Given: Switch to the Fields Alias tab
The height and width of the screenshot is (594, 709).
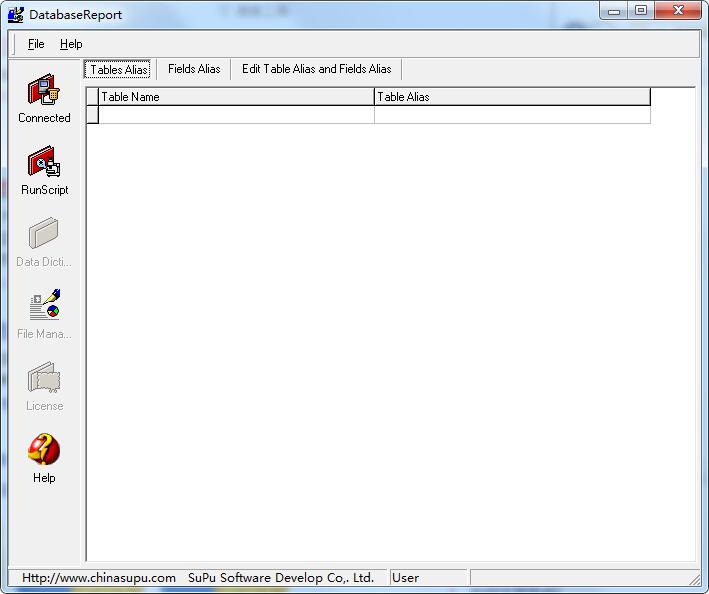Looking at the screenshot, I should pyautogui.click(x=194, y=69).
